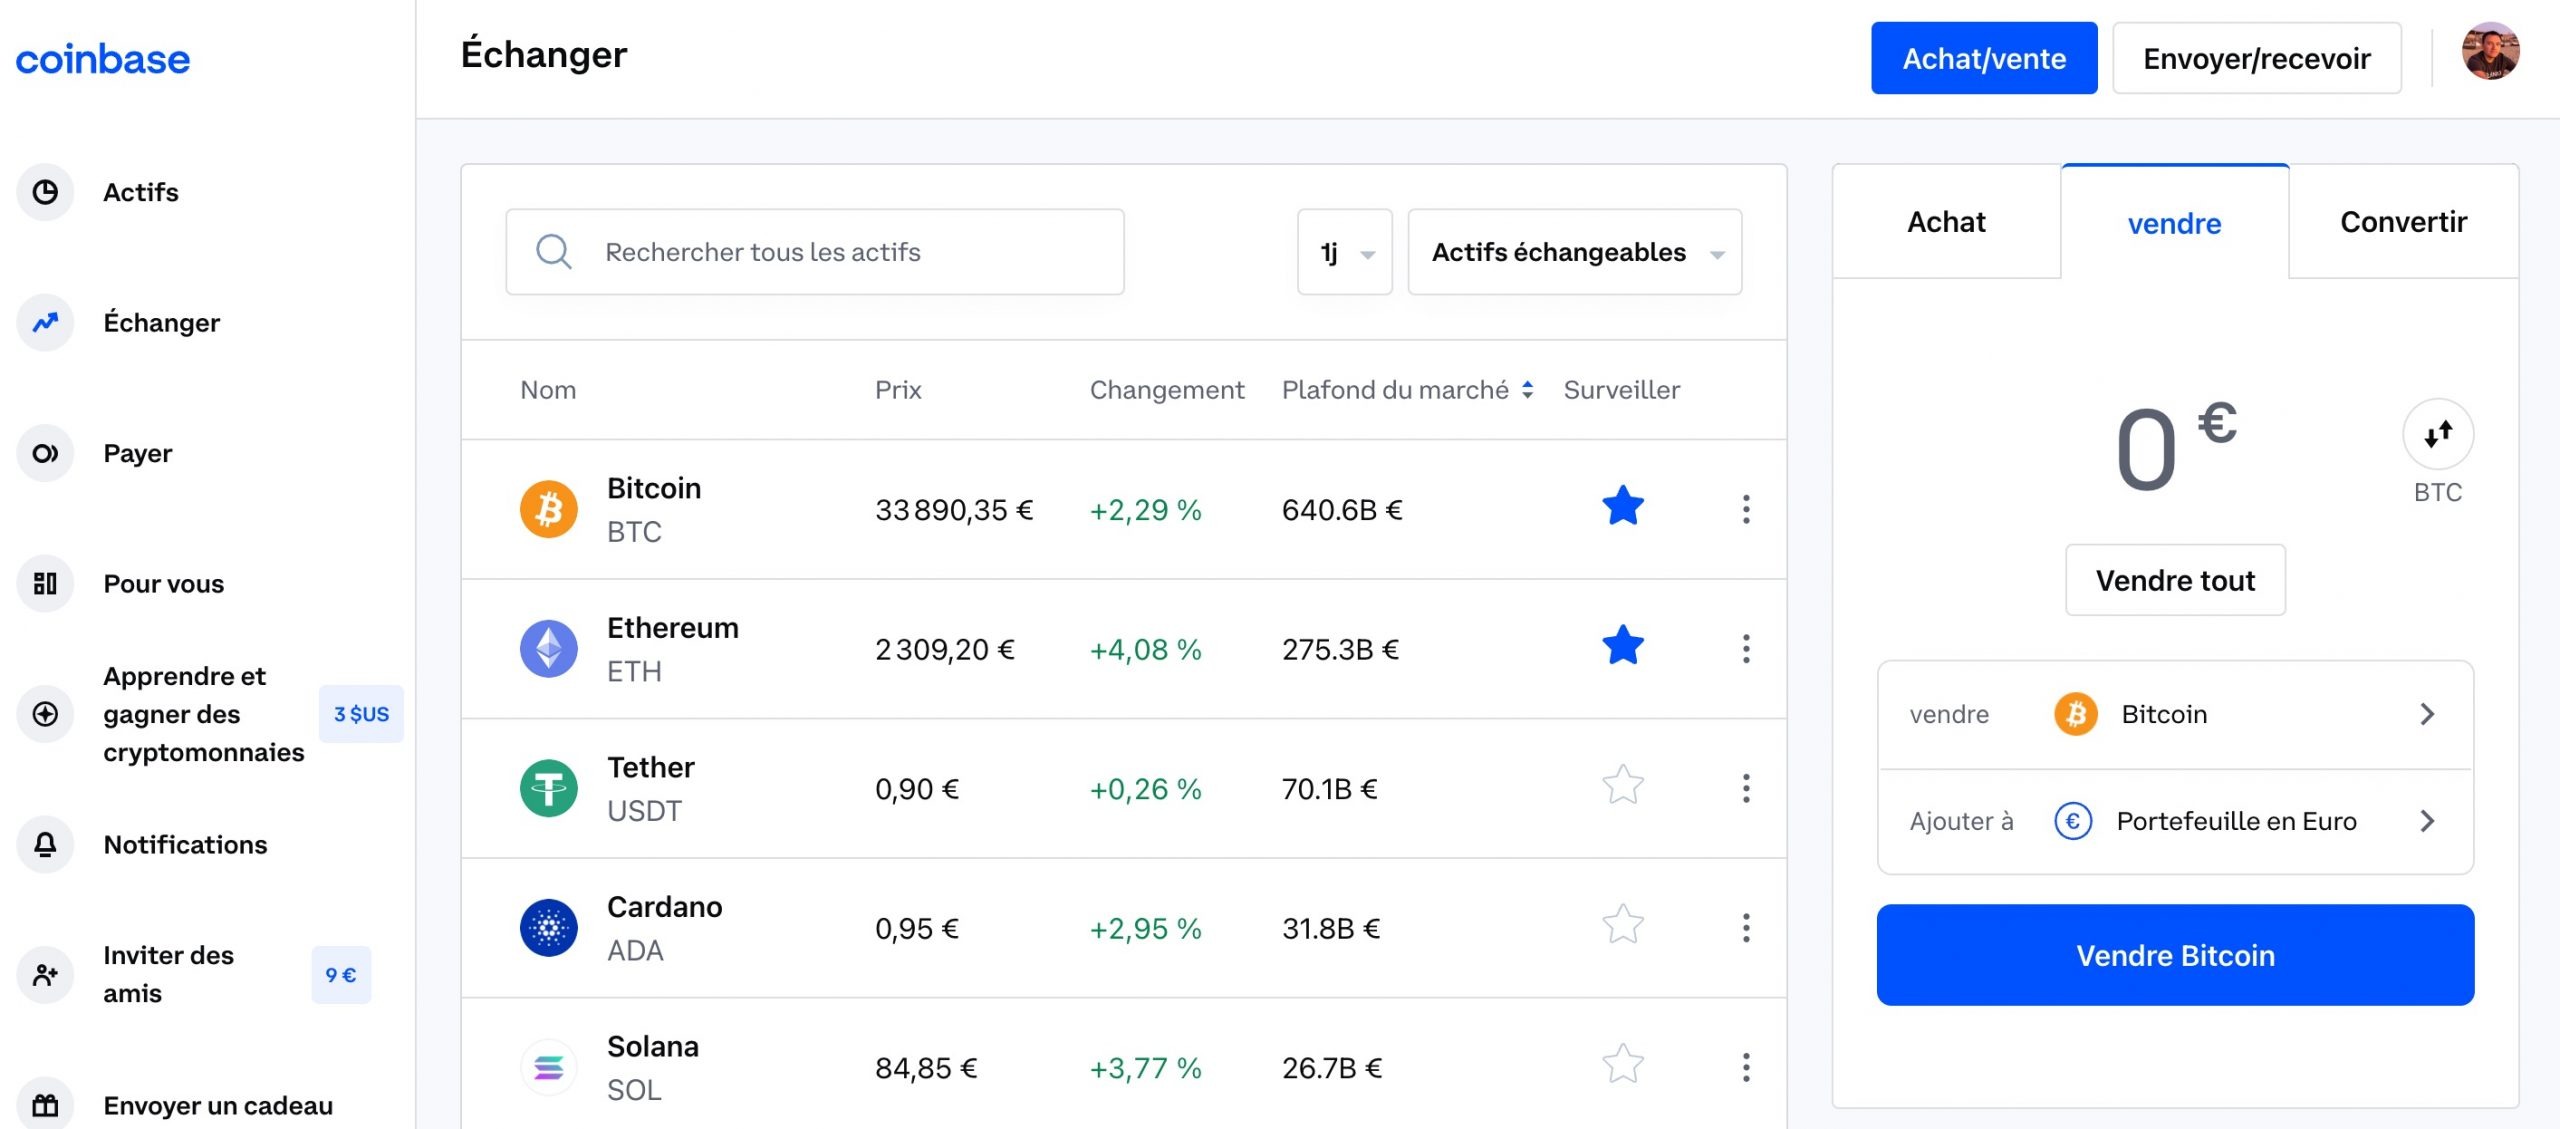Click the Inviter des amis person icon
Screen dimensions: 2560x1129
(x=45, y=975)
